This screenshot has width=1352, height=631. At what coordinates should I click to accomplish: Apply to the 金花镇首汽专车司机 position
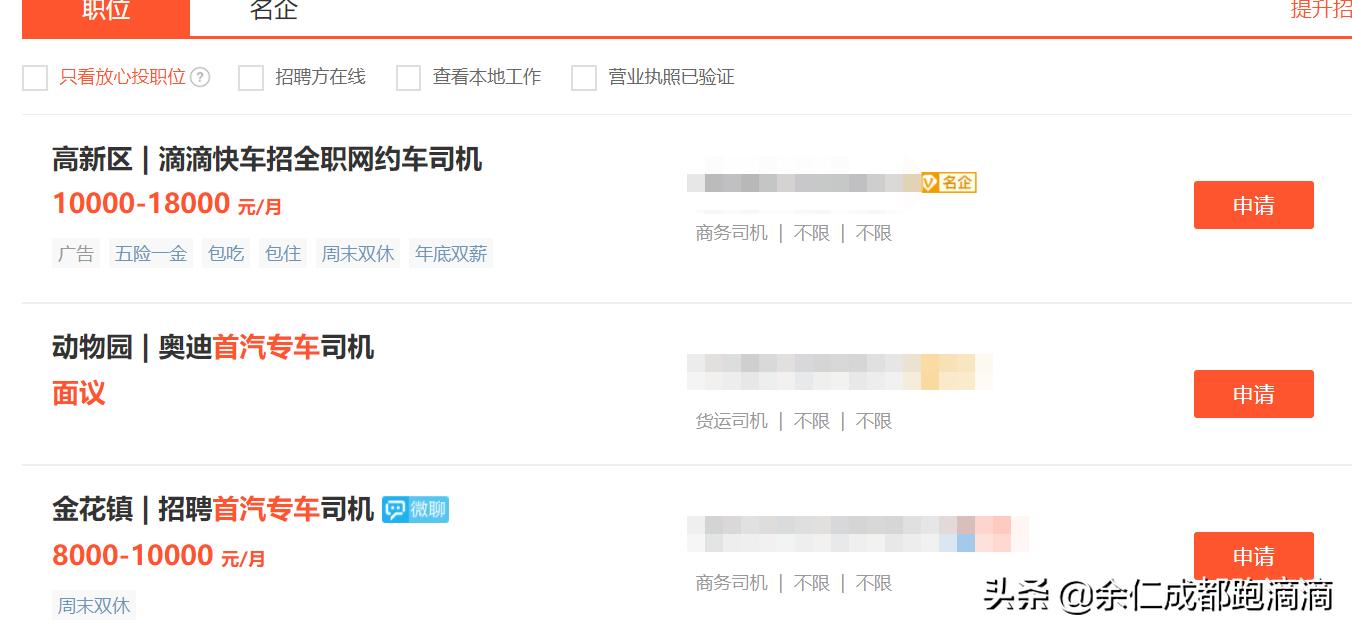click(1253, 556)
